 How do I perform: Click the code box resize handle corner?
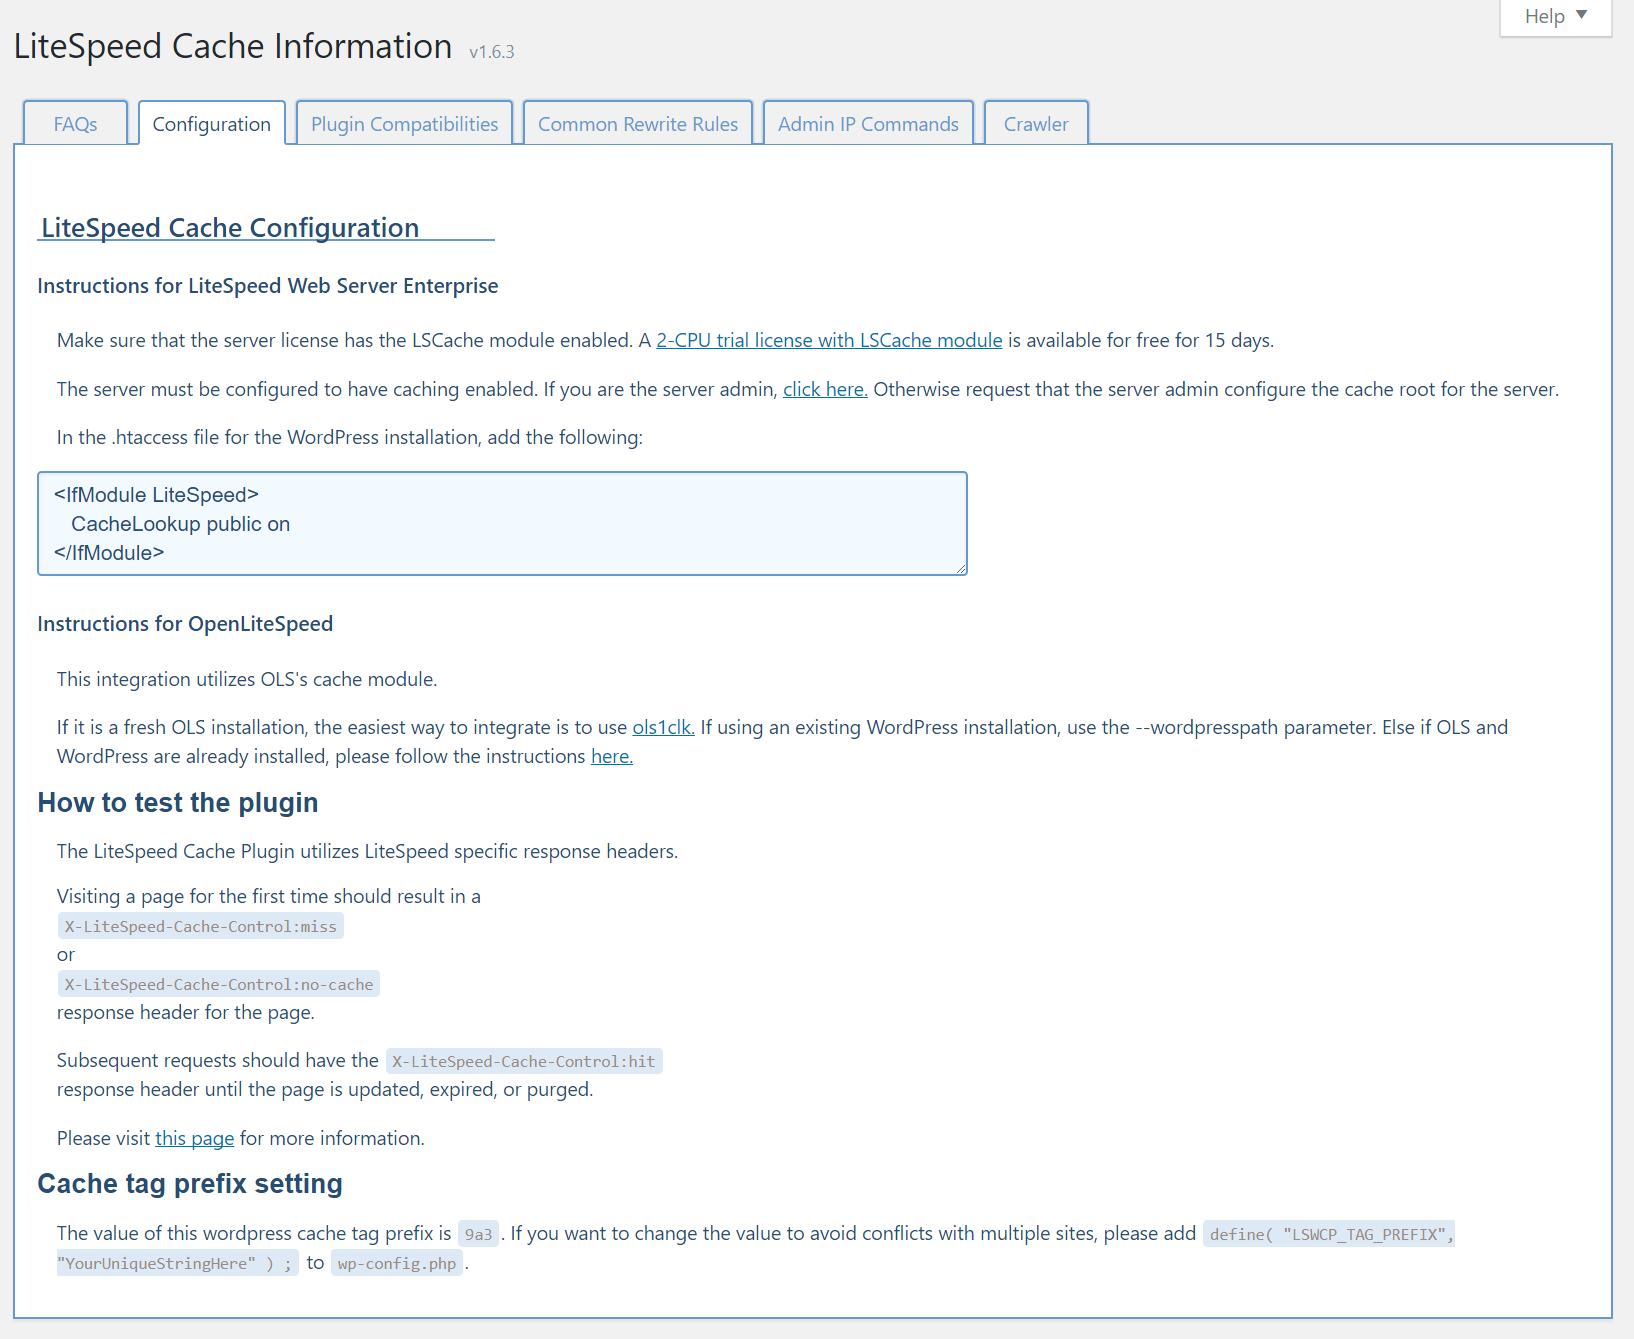(961, 569)
